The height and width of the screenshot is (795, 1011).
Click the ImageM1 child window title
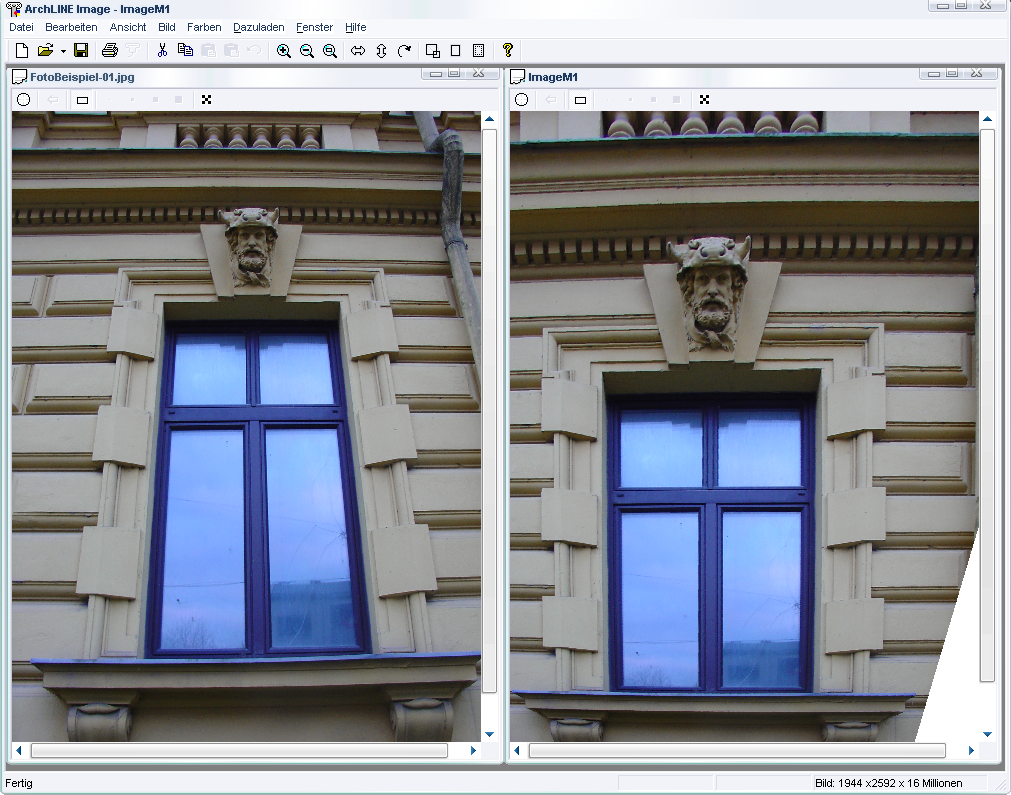click(553, 77)
